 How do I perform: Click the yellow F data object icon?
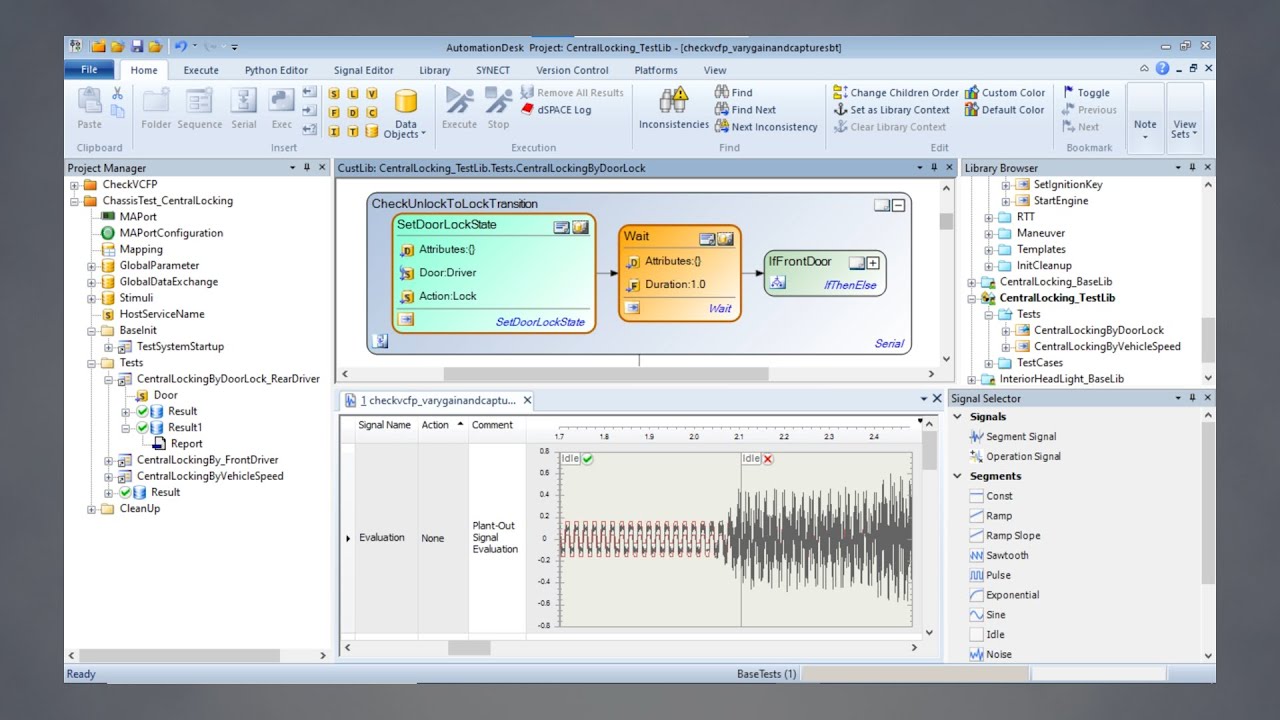tap(335, 112)
